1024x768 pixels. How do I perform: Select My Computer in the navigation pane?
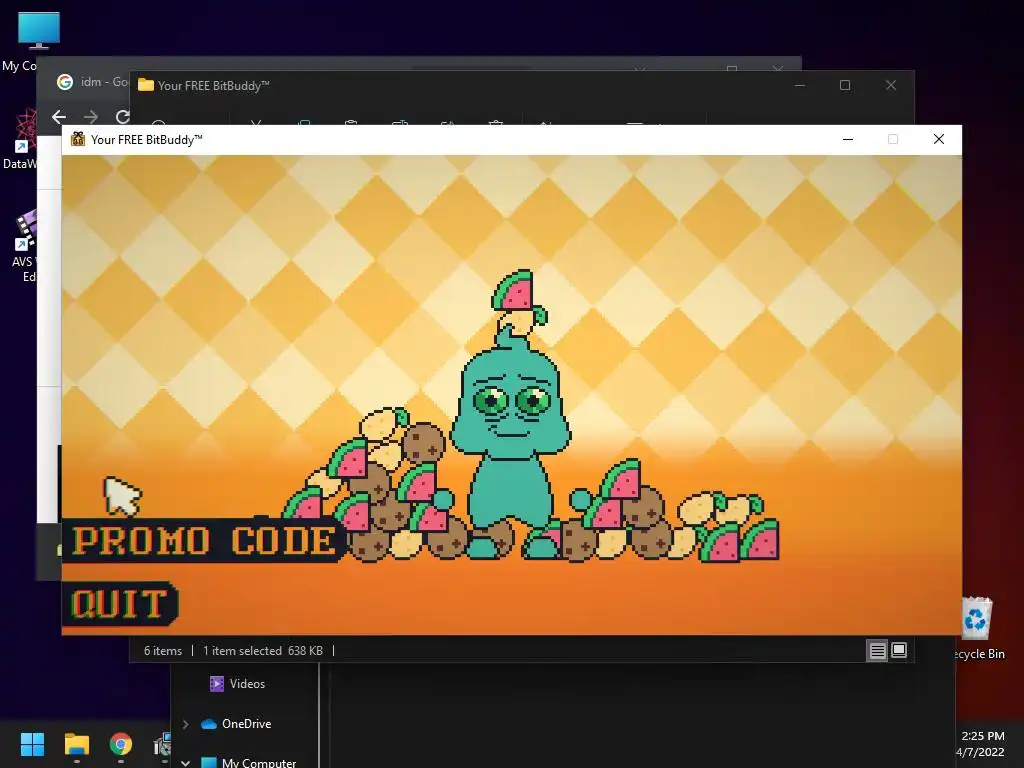click(x=259, y=762)
